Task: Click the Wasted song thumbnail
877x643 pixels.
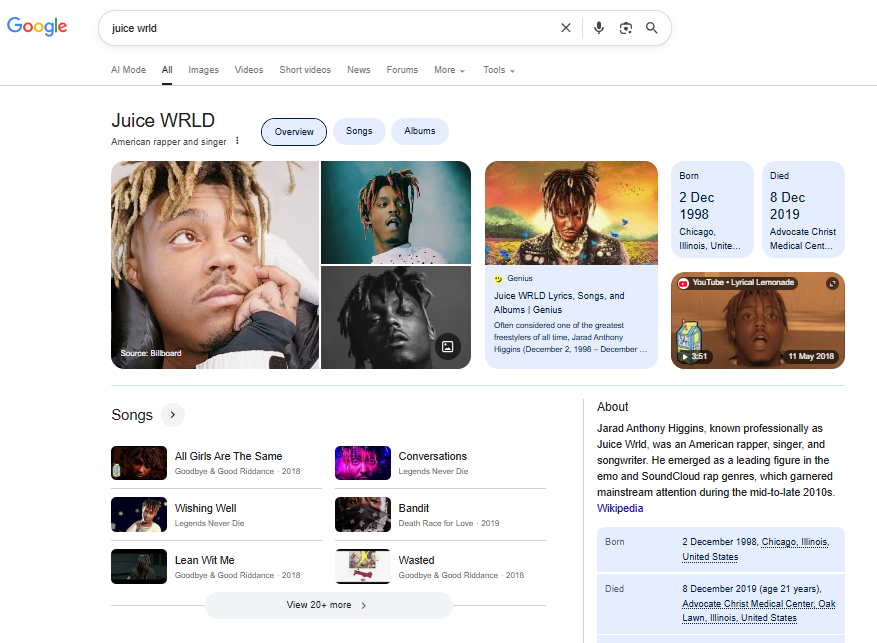Action: tap(363, 566)
